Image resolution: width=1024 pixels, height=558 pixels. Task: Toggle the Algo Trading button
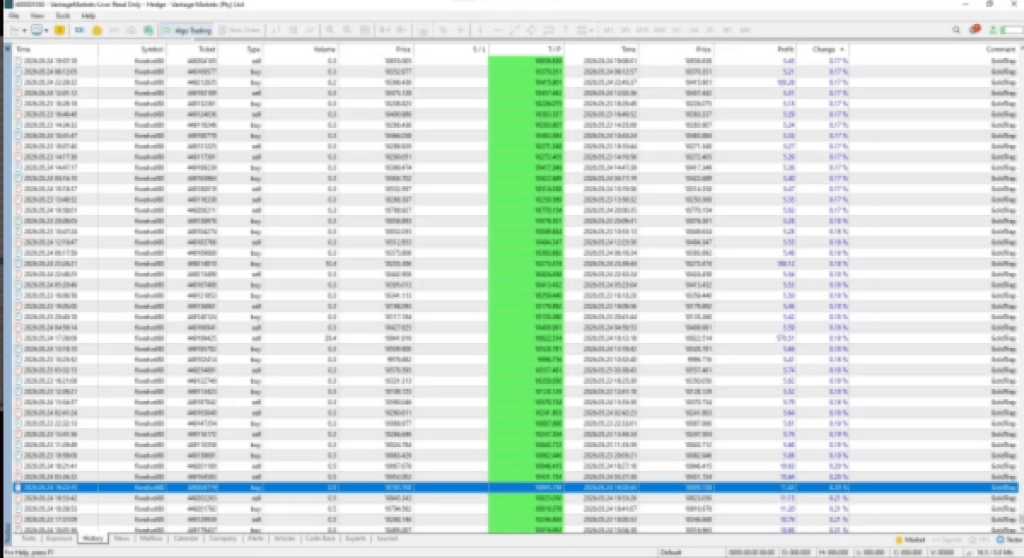[x=187, y=30]
